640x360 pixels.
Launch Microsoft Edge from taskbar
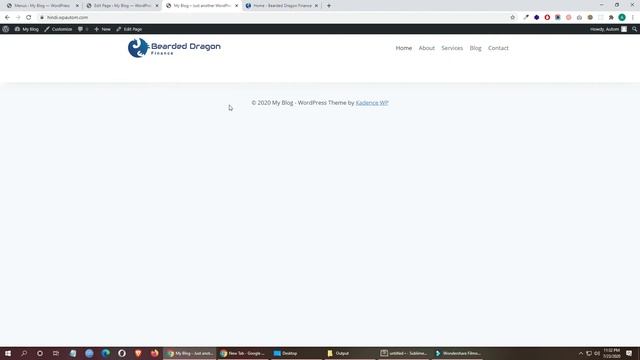106,353
